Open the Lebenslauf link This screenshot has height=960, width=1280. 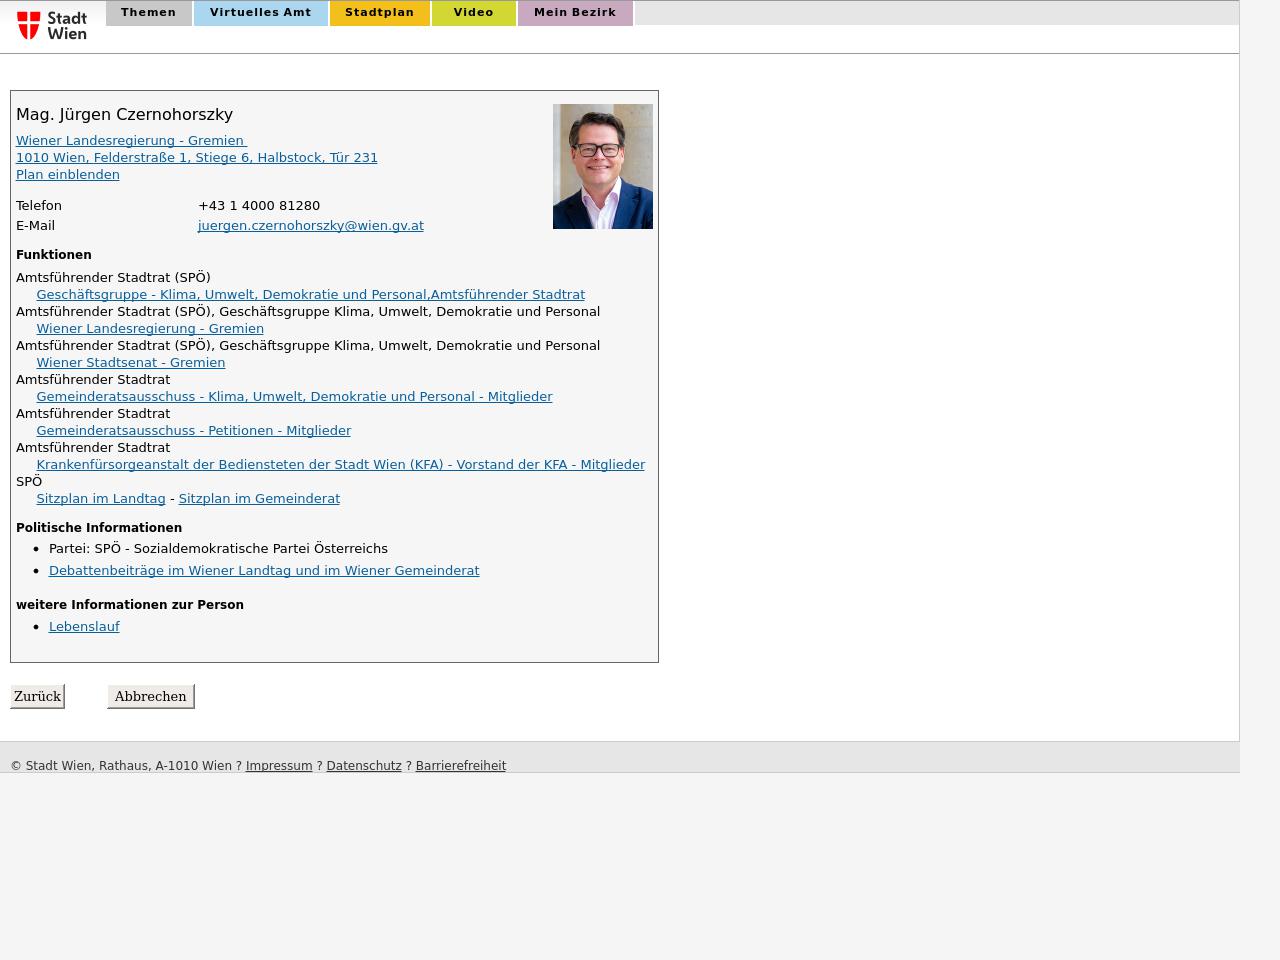84,627
